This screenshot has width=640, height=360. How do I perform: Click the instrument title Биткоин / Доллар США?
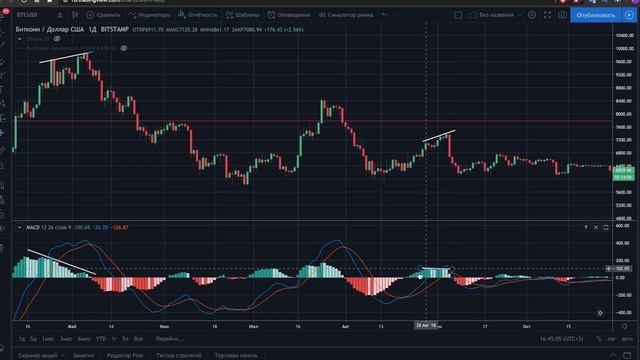click(x=49, y=29)
